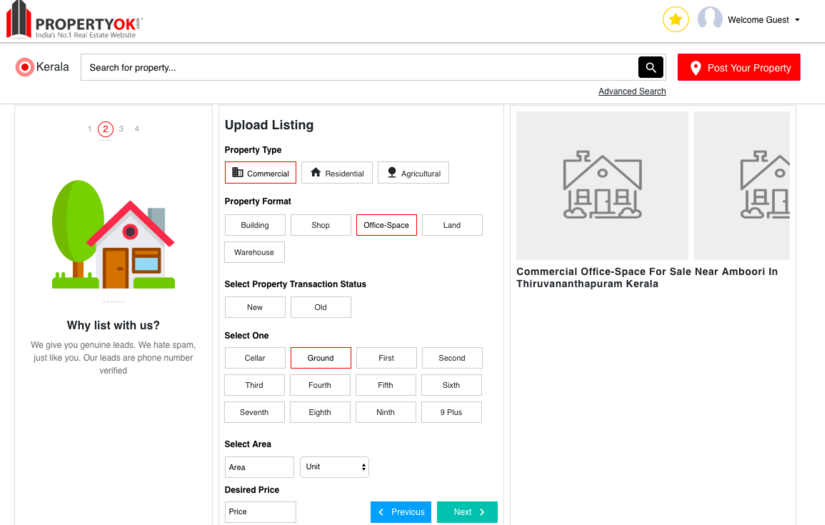Pick the Second floor option
Viewport: 825px width, 525px height.
(452, 358)
